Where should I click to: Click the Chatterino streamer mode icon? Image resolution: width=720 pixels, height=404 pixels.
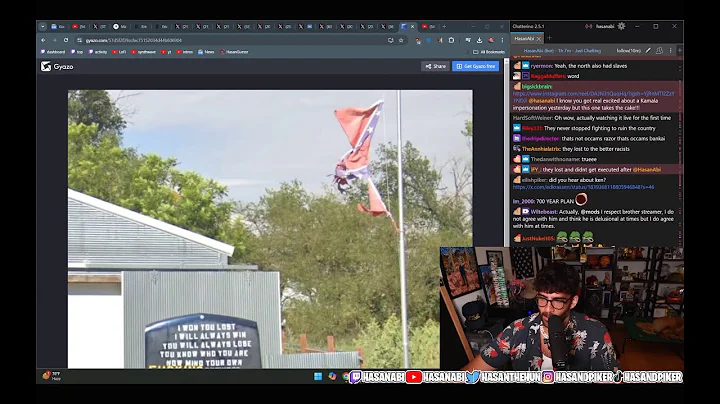(x=588, y=26)
